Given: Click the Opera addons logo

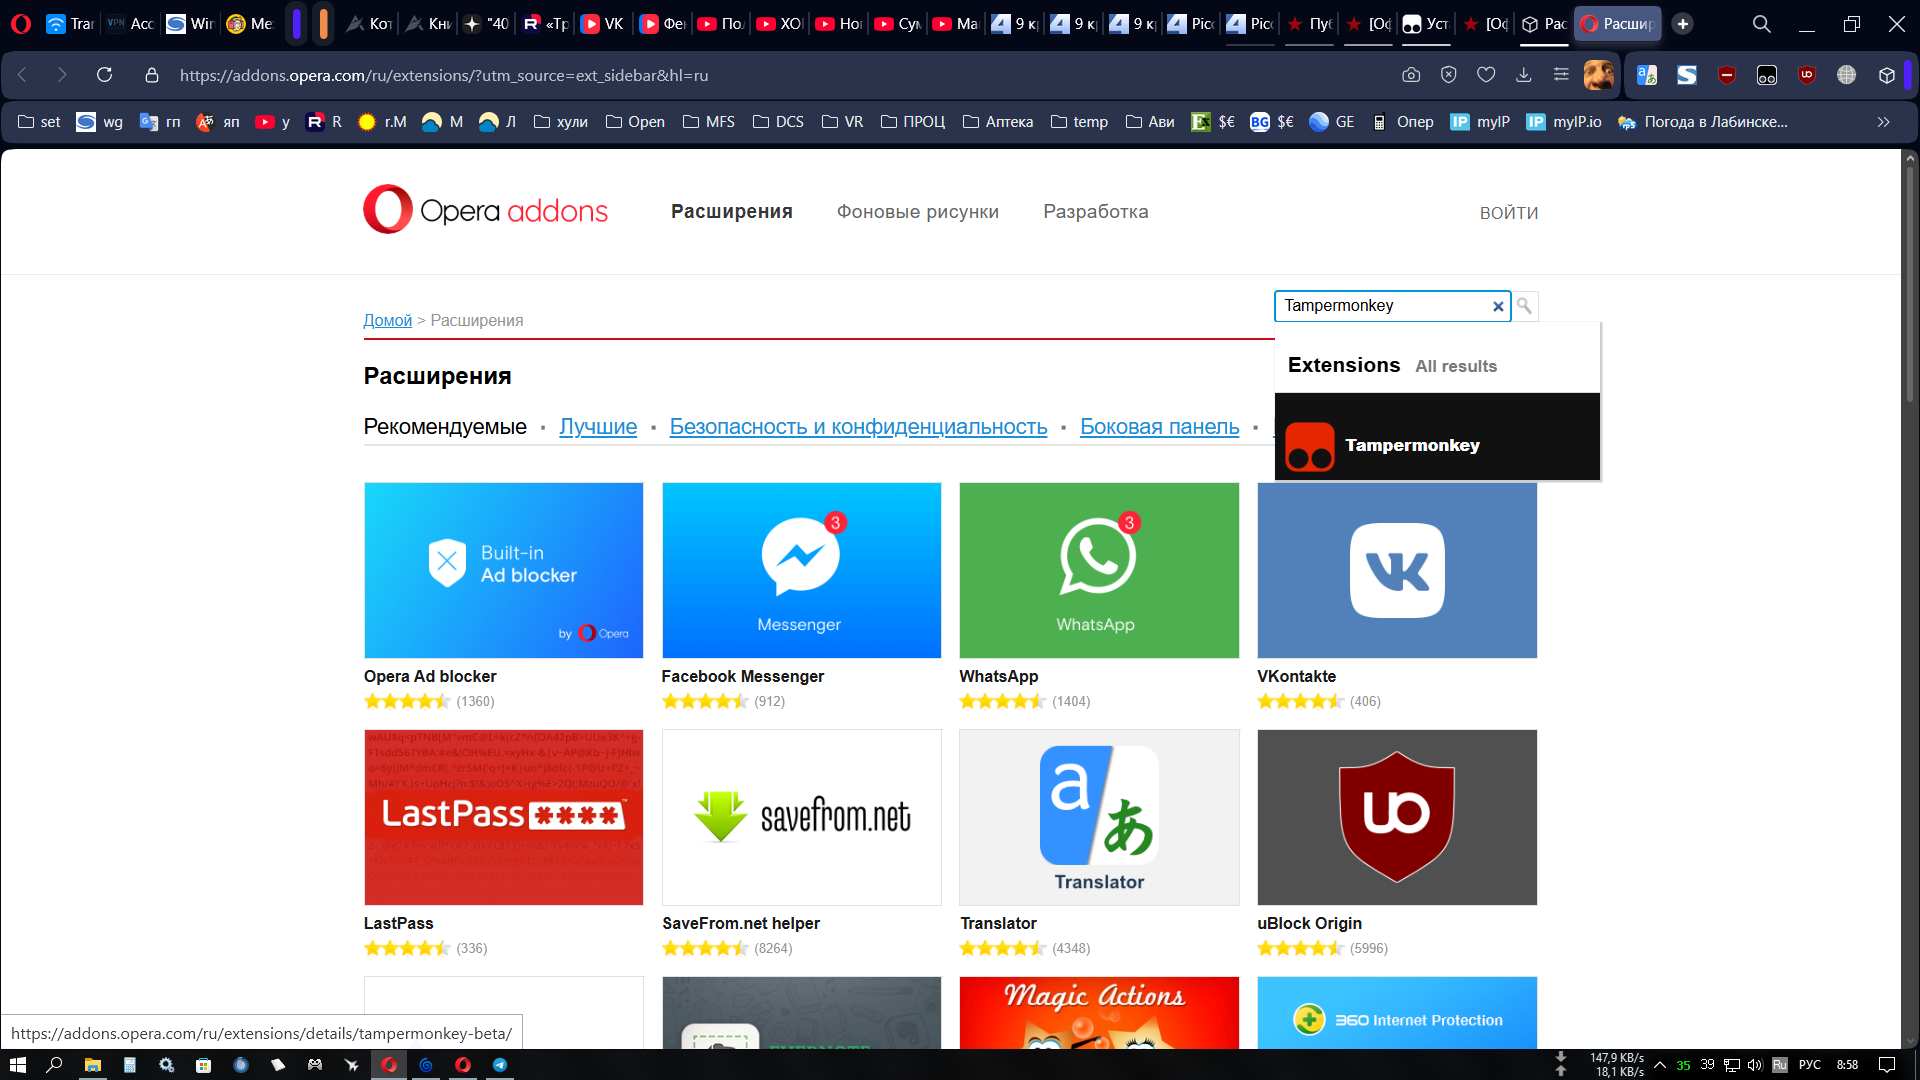Looking at the screenshot, I should tap(486, 210).
